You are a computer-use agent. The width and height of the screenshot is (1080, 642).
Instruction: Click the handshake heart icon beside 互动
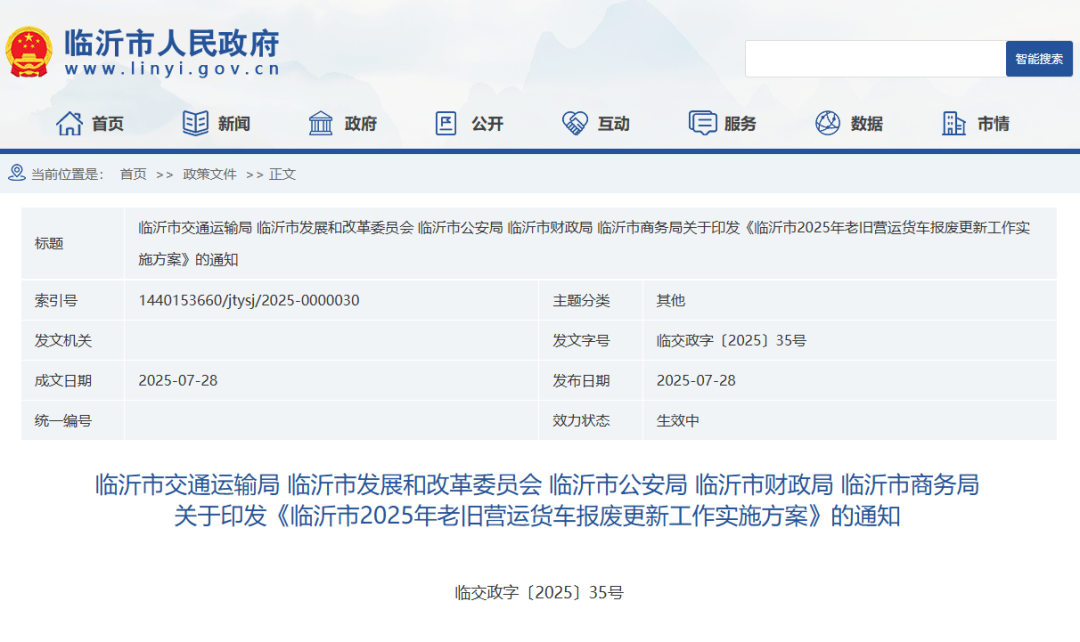(574, 123)
